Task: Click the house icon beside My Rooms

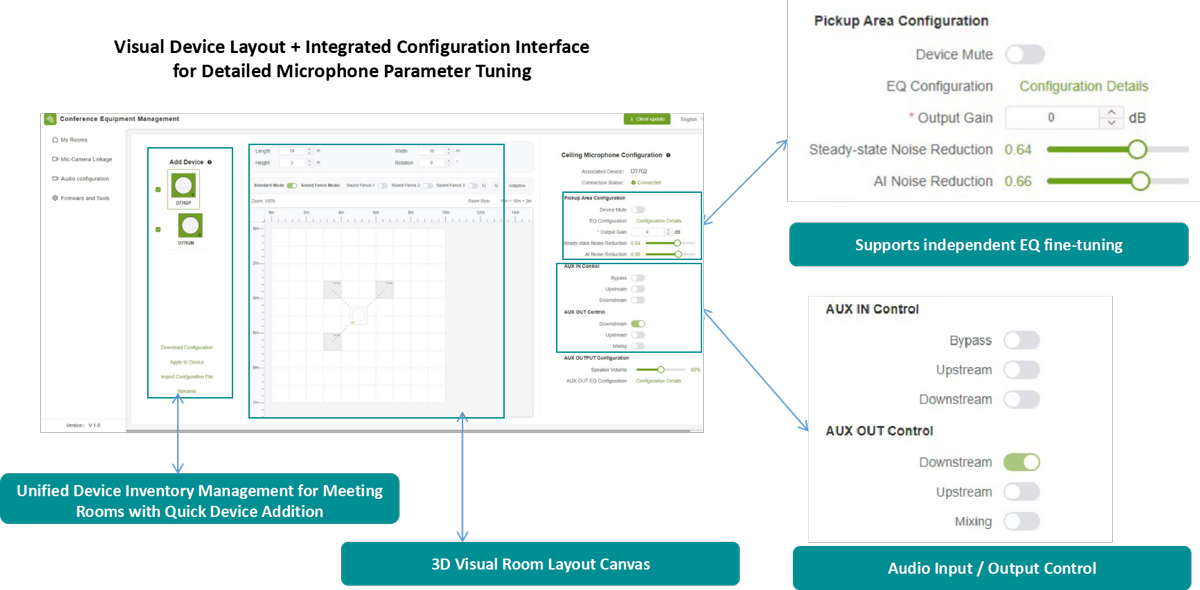Action: [x=55, y=140]
